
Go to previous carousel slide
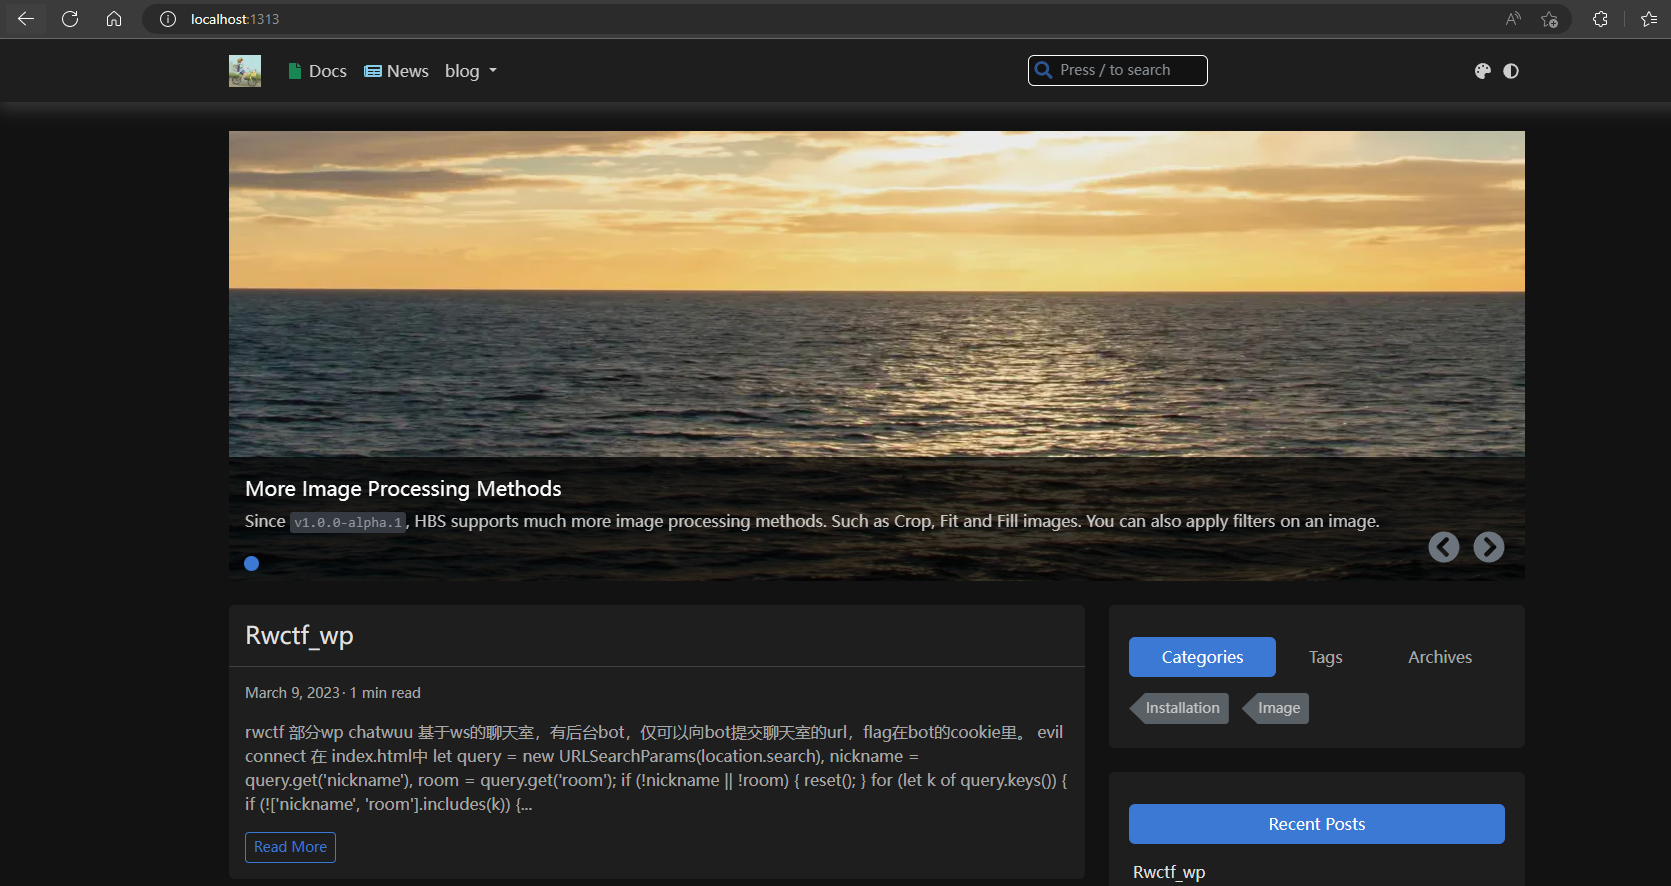tap(1443, 547)
